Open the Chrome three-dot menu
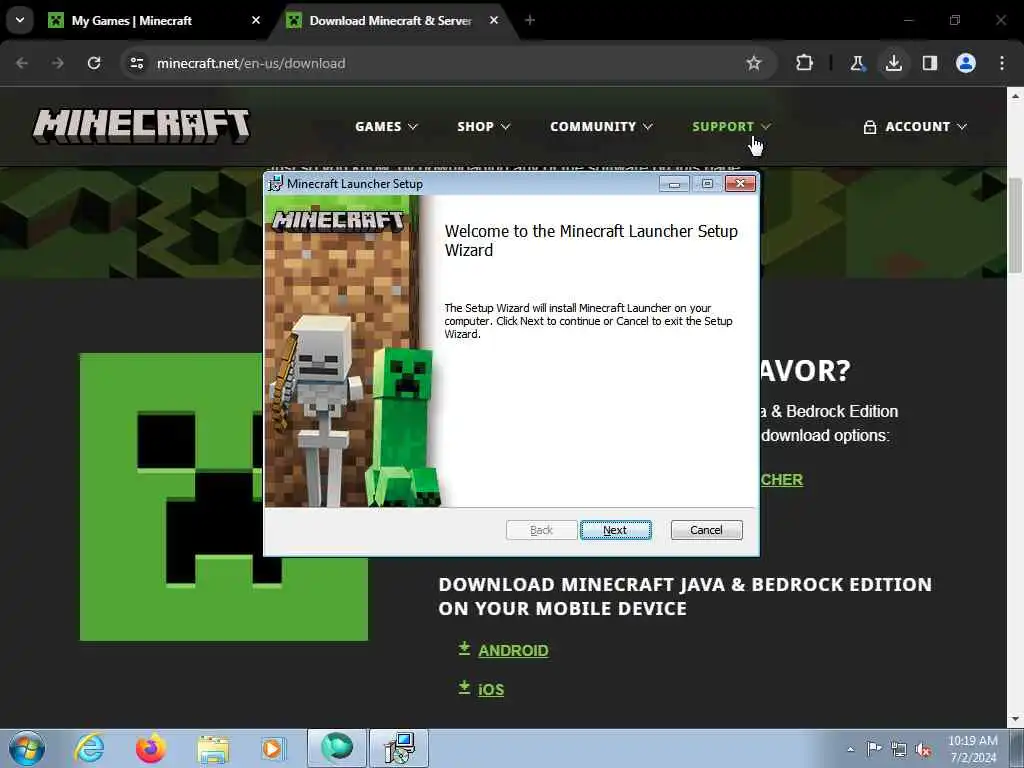The image size is (1024, 768). (x=1002, y=63)
